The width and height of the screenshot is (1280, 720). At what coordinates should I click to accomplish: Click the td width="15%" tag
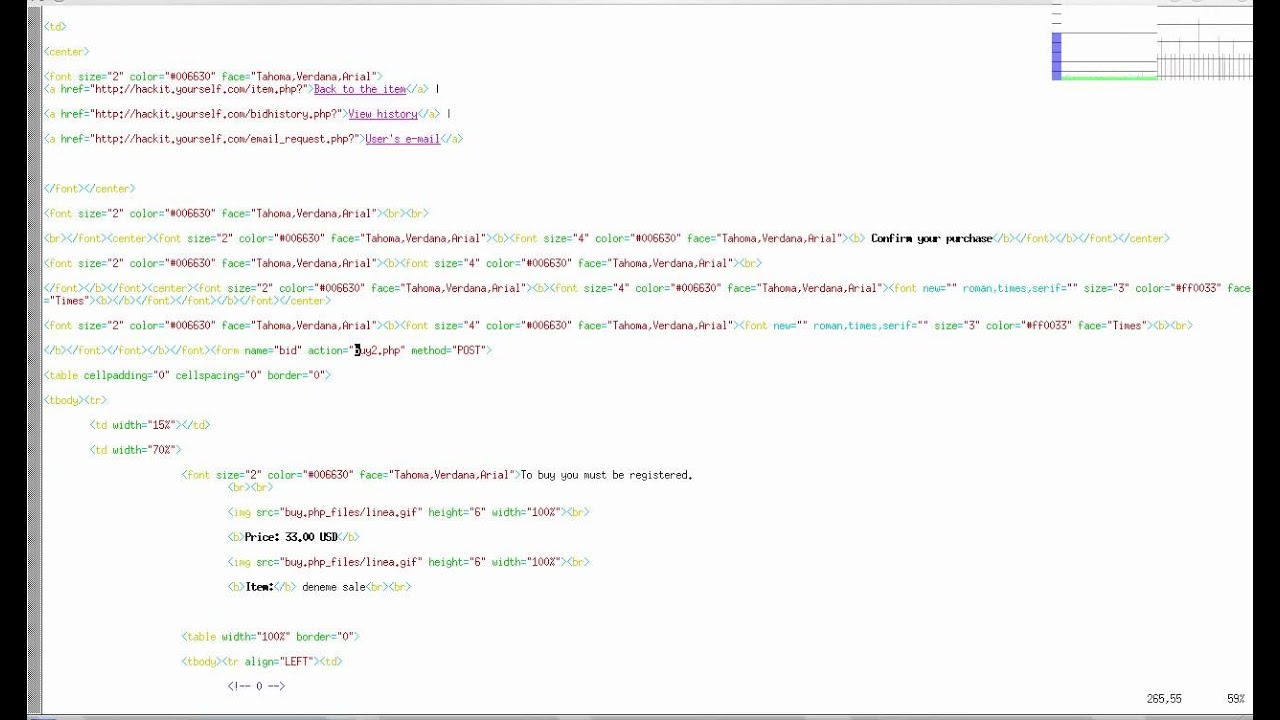[133, 425]
